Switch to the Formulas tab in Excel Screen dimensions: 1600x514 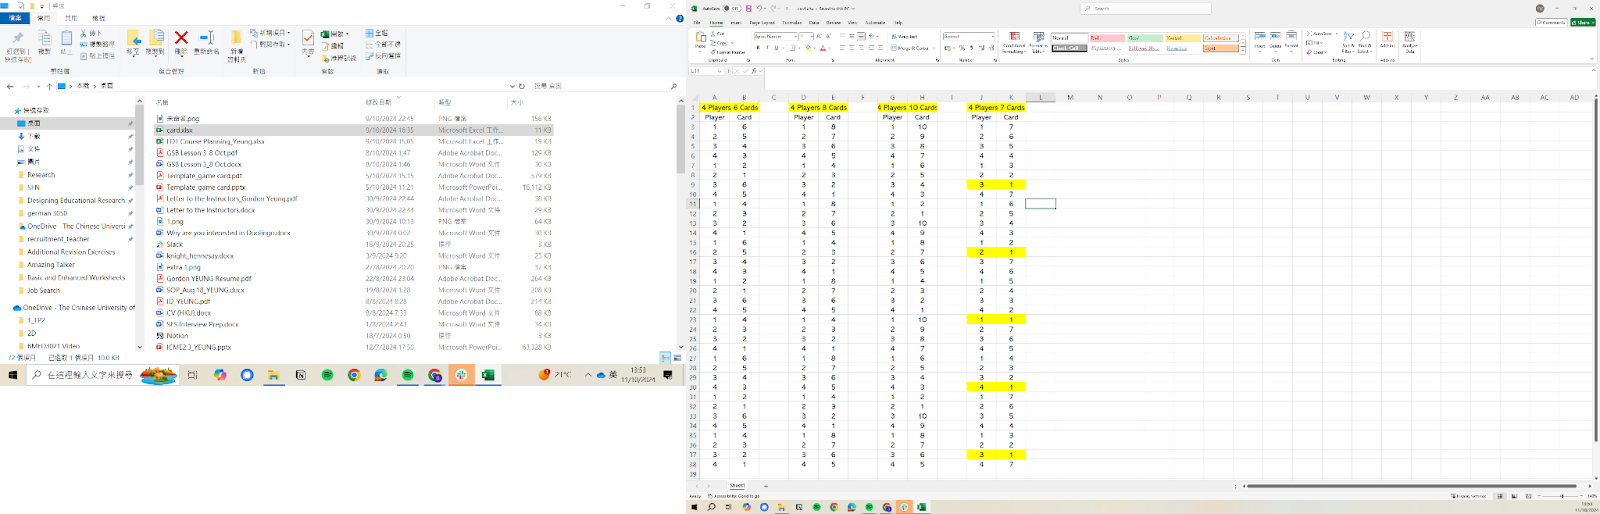pos(792,22)
